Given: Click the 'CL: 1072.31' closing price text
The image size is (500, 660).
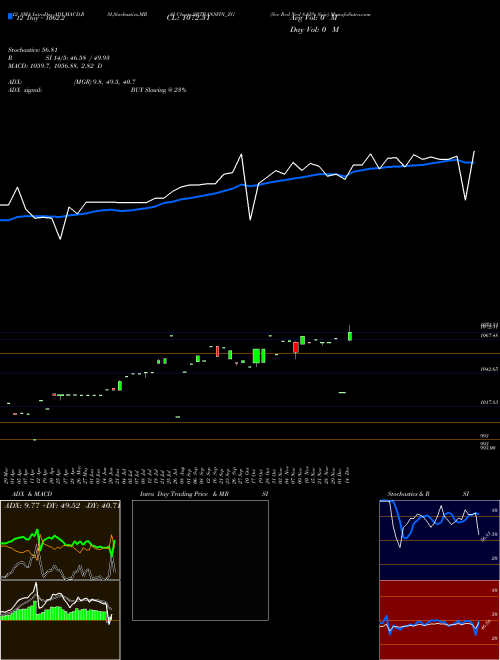Looking at the screenshot, I should [x=188, y=18].
